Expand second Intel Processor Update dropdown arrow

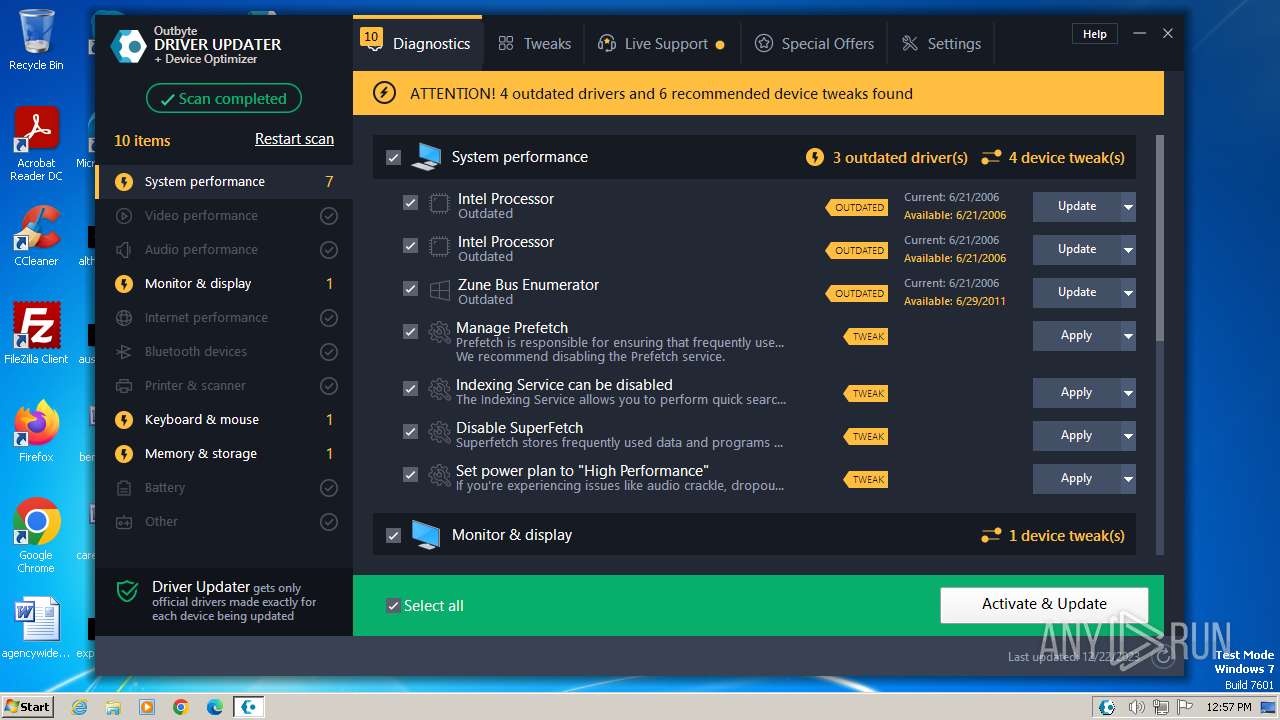[x=1128, y=250]
